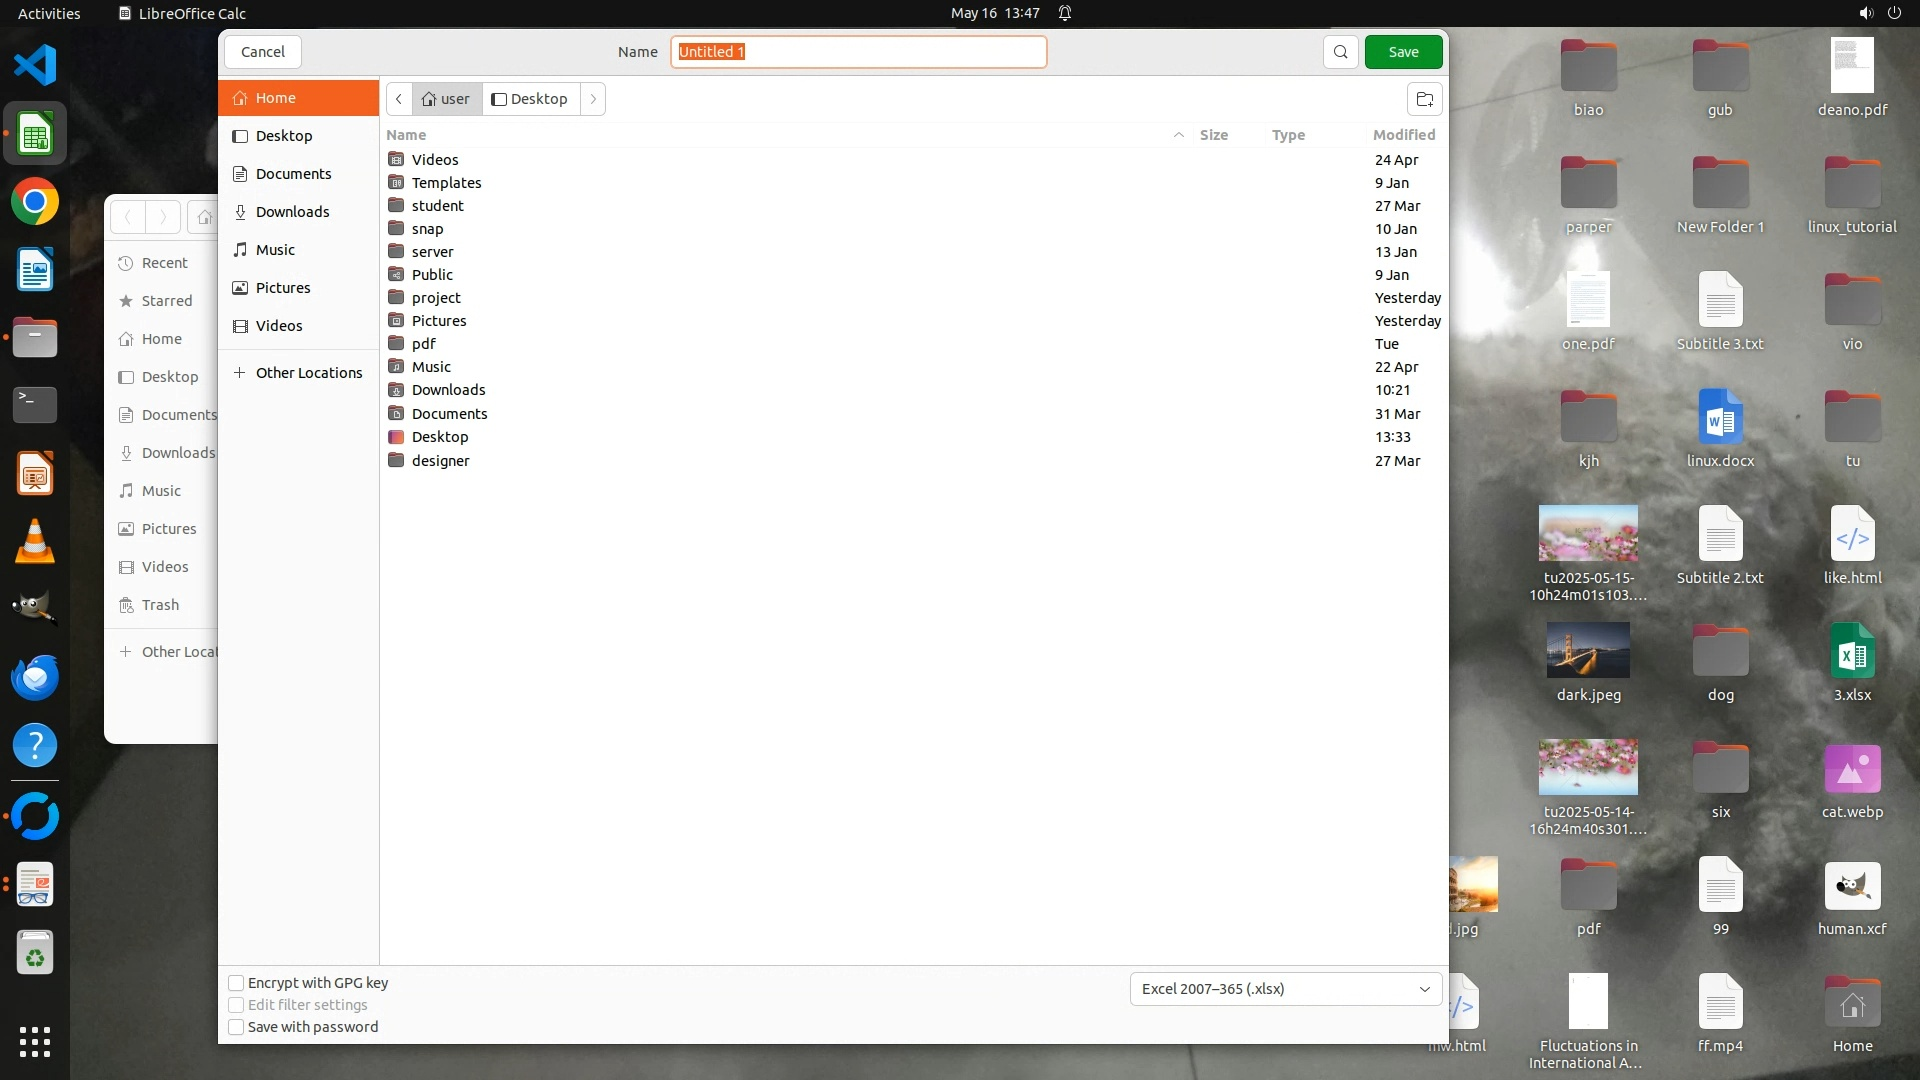This screenshot has width=1920, height=1080.
Task: Select Downloads in the places sidebar
Action: tap(292, 212)
